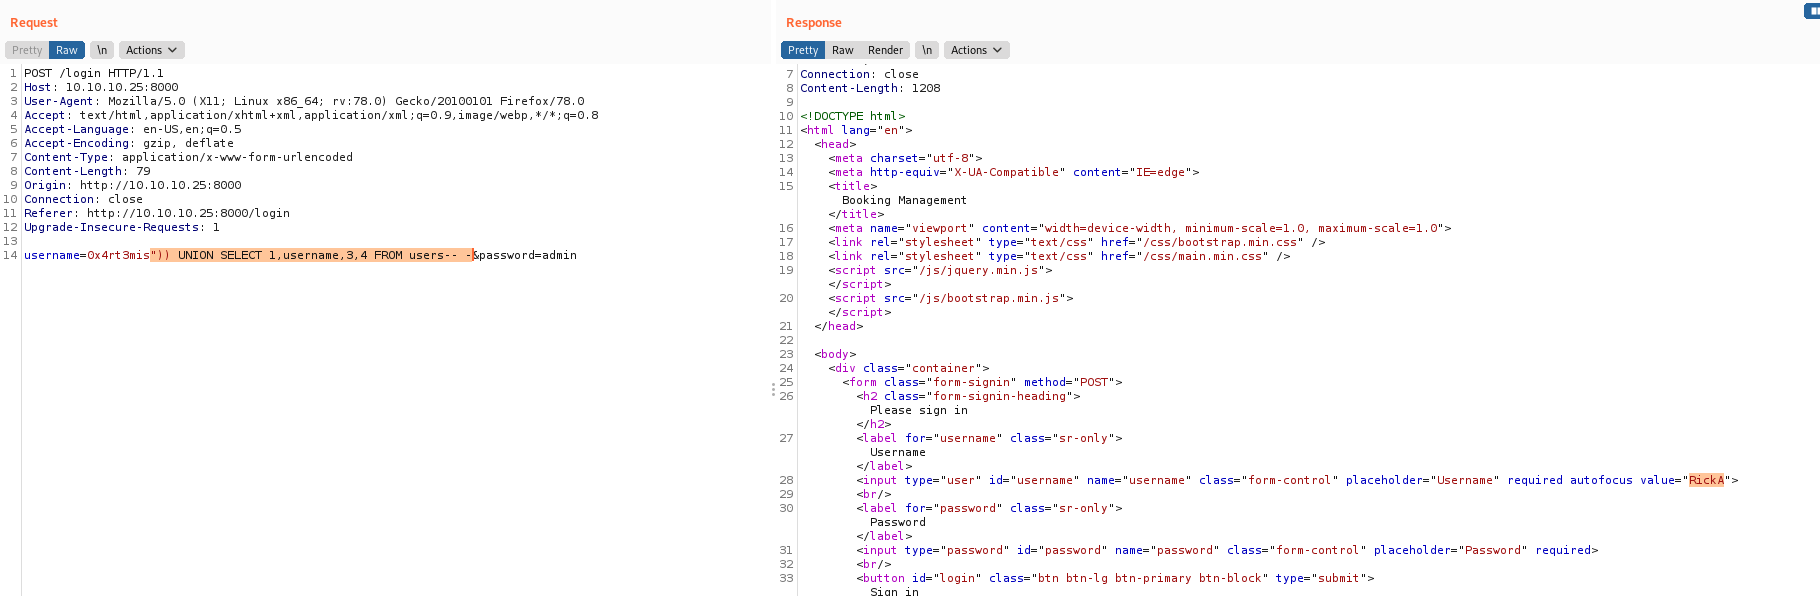
Task: Click the highlighted UNION SELECT payload
Action: pyautogui.click(x=312, y=255)
